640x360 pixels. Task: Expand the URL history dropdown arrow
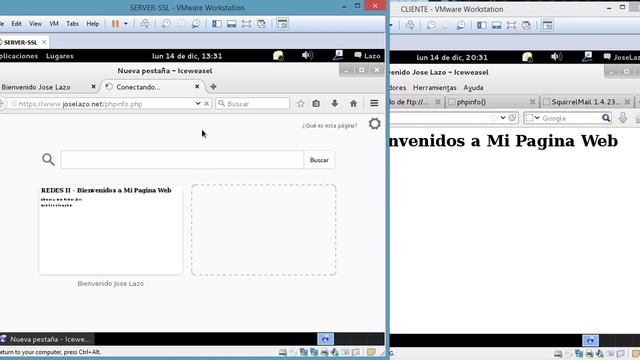coord(198,104)
